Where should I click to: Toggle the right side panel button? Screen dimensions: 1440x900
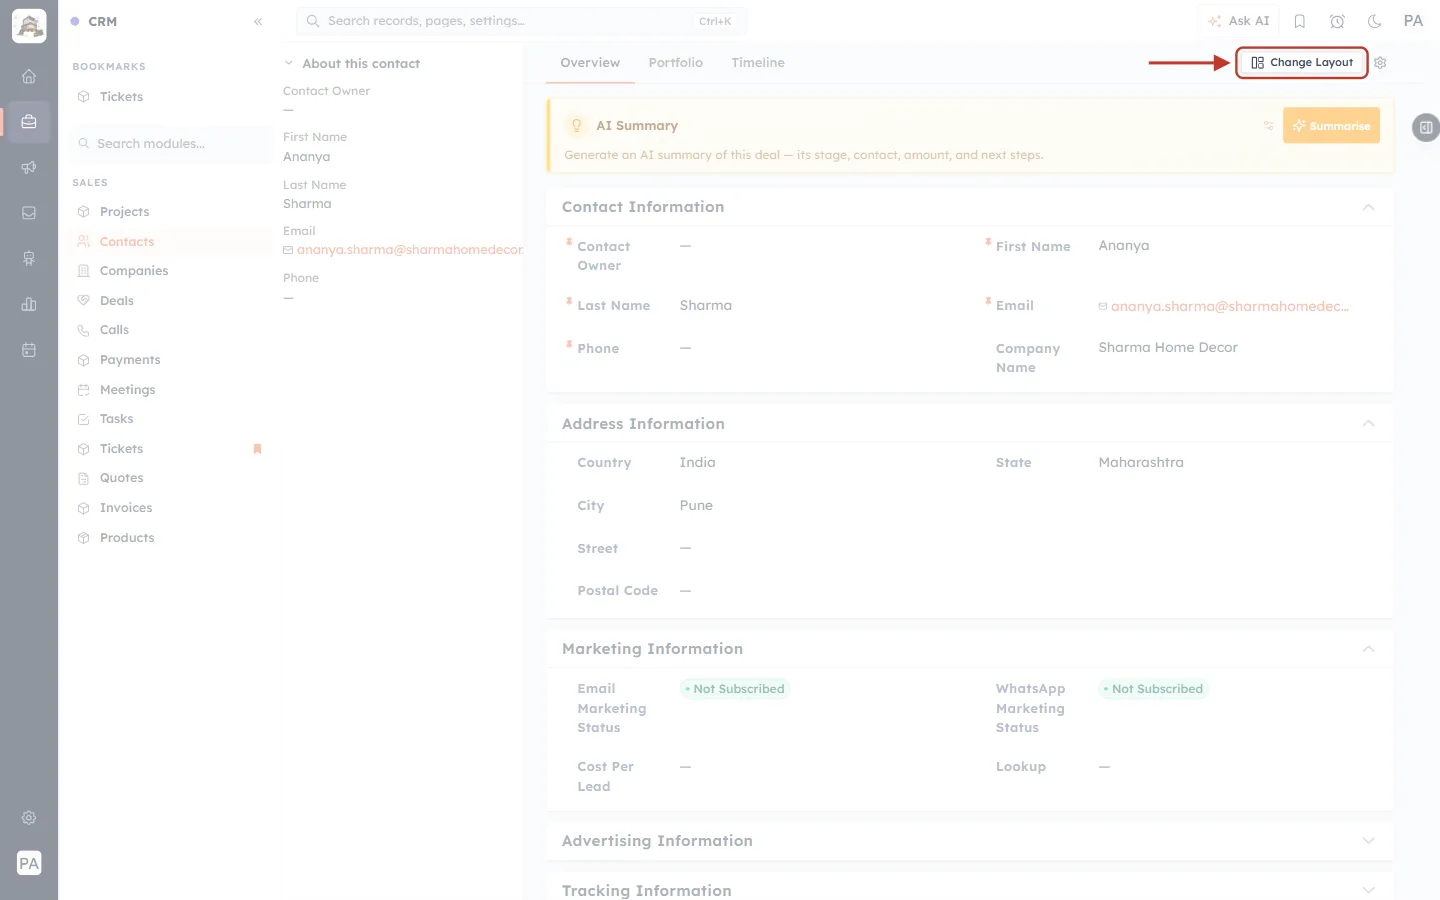pyautogui.click(x=1426, y=127)
